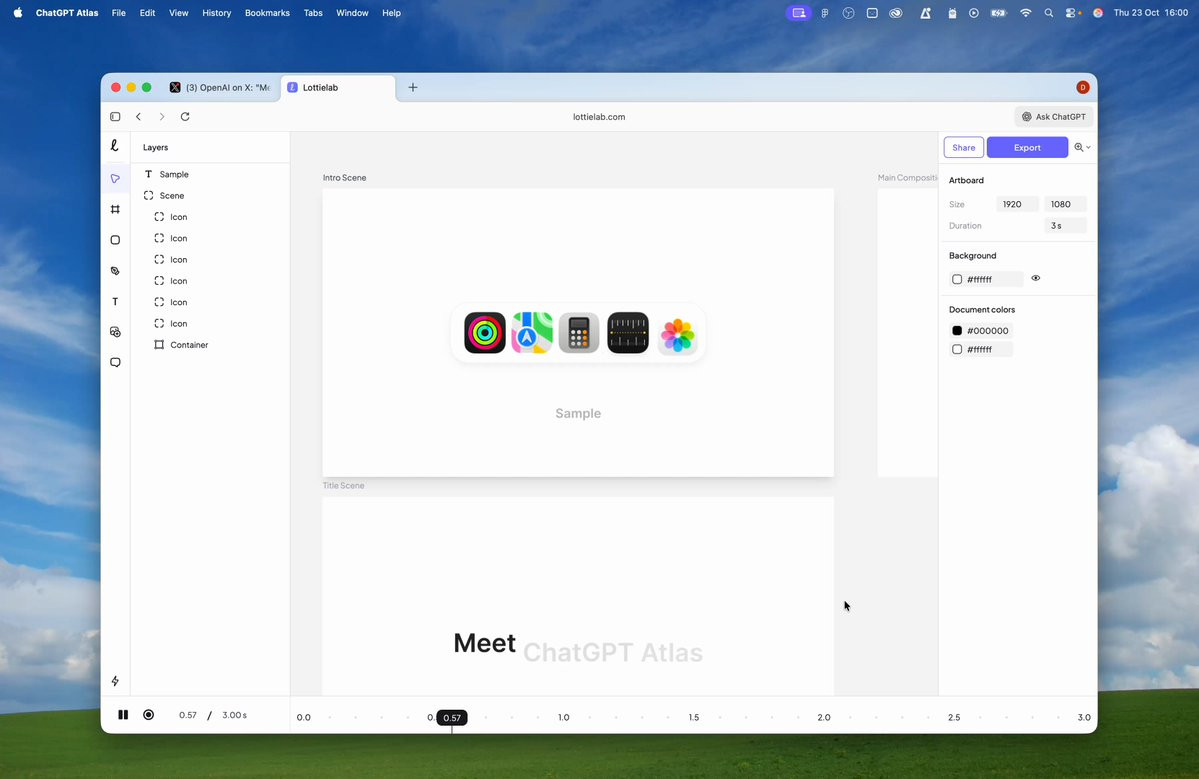The image size is (1199, 779).
Task: Click the Duration field showing 3 s
Action: 1064,226
